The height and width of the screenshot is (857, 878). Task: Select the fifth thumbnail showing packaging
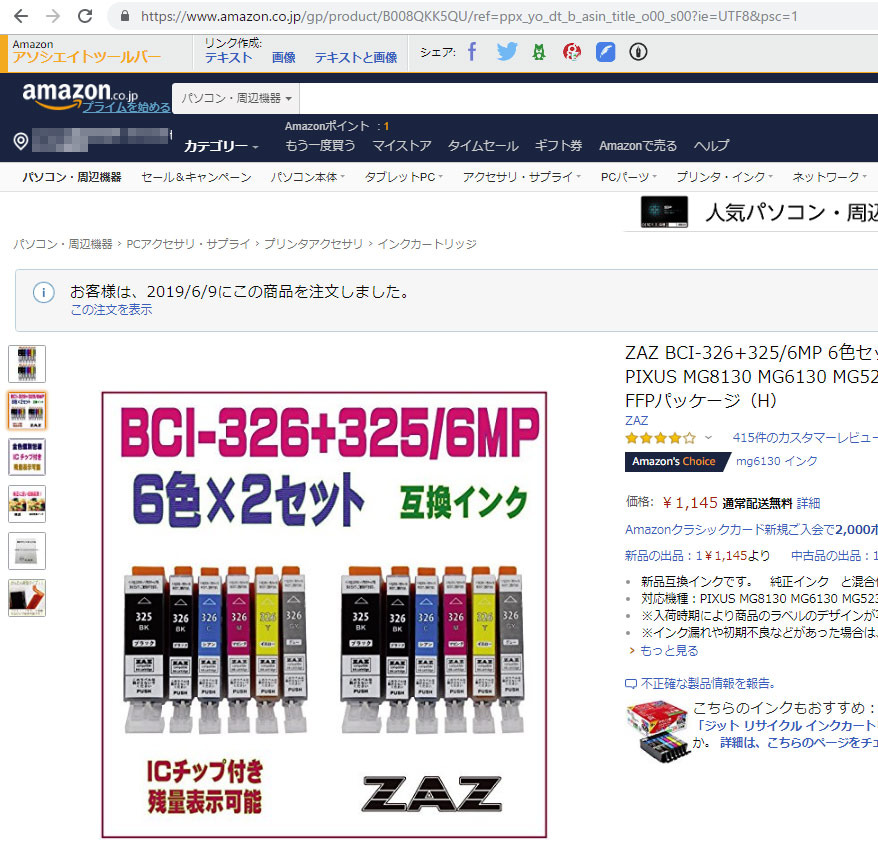27,551
